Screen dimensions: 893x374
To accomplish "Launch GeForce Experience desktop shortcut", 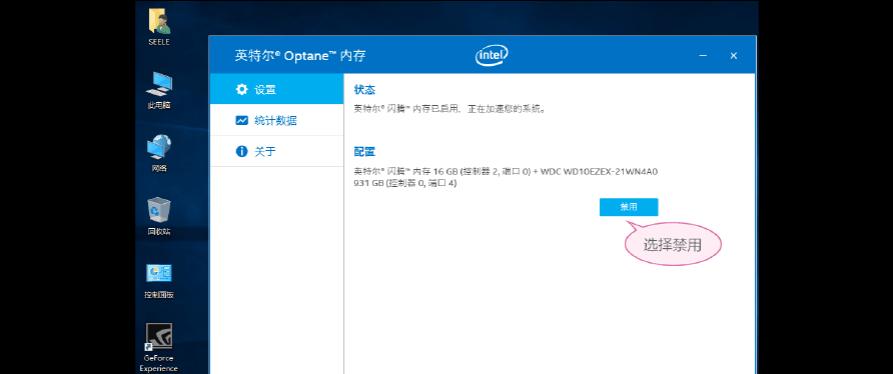I will [159, 347].
